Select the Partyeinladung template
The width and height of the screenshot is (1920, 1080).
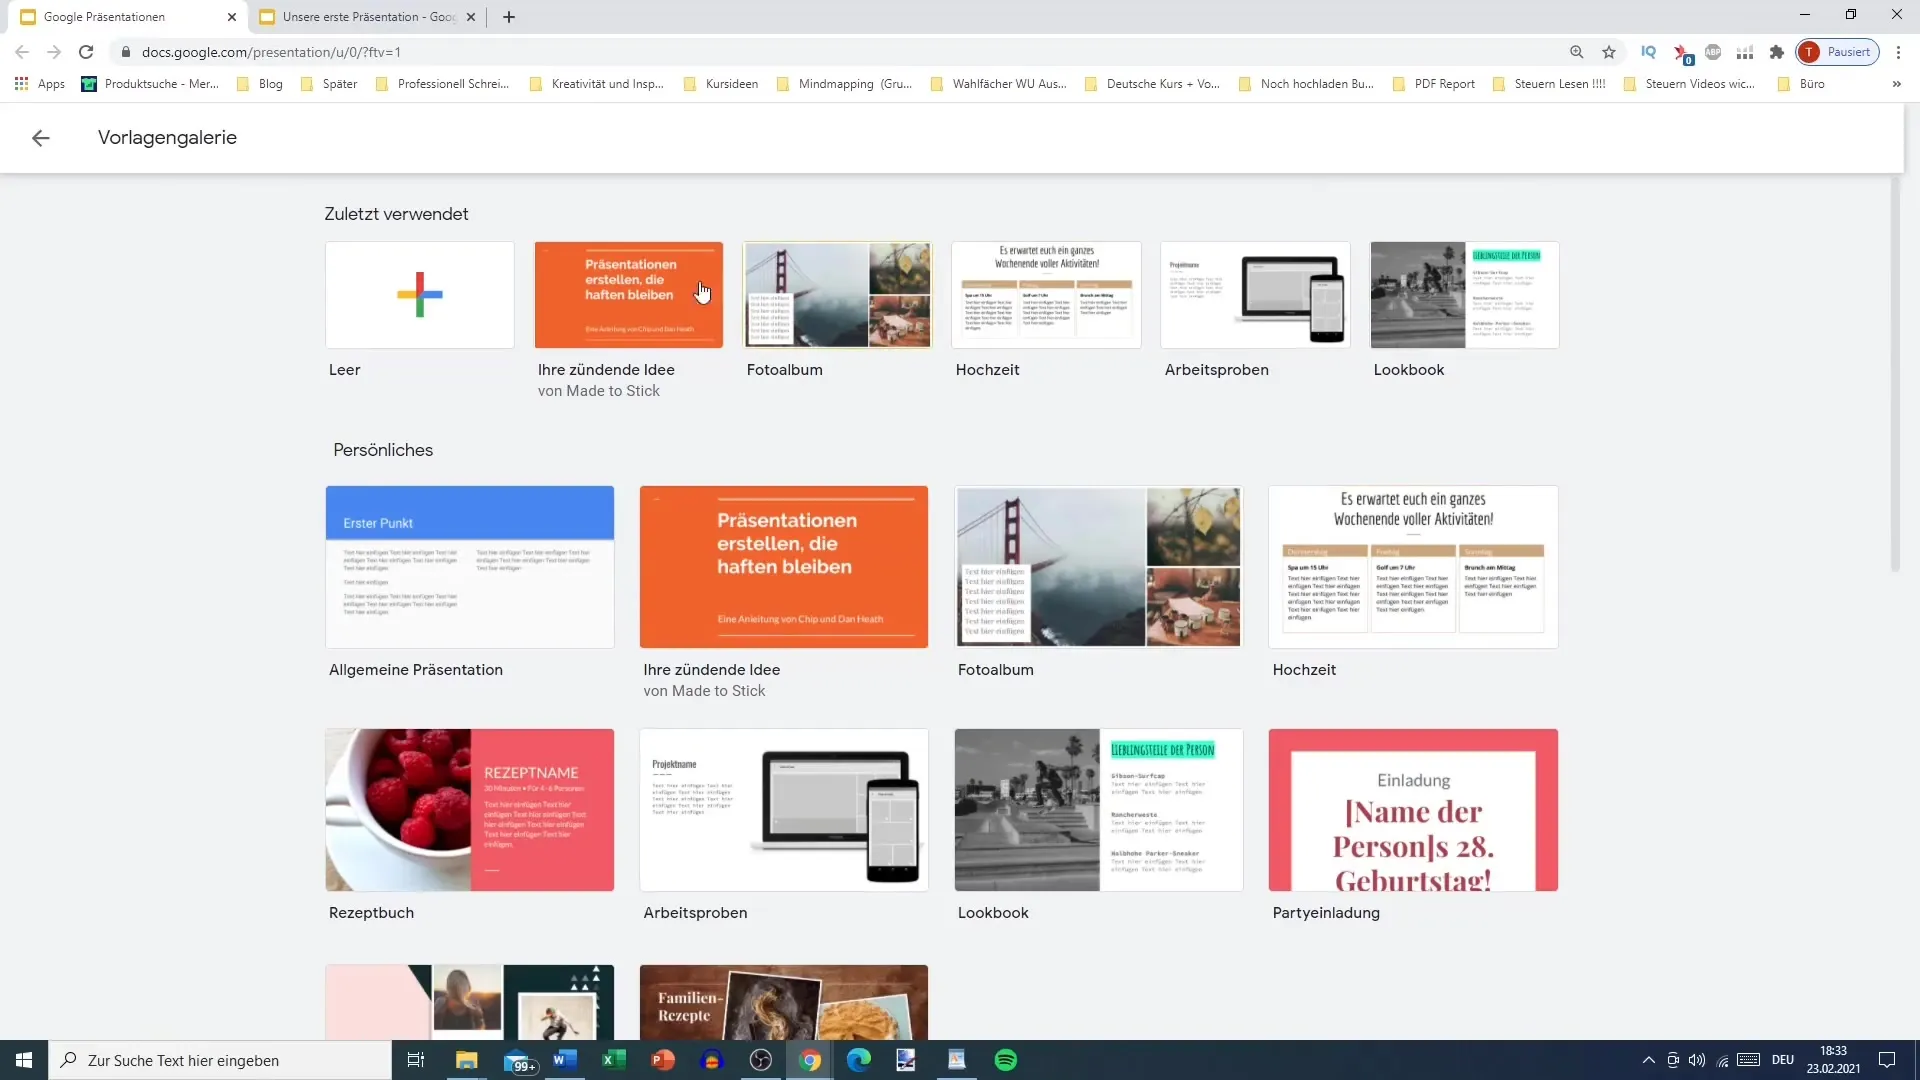(1414, 810)
